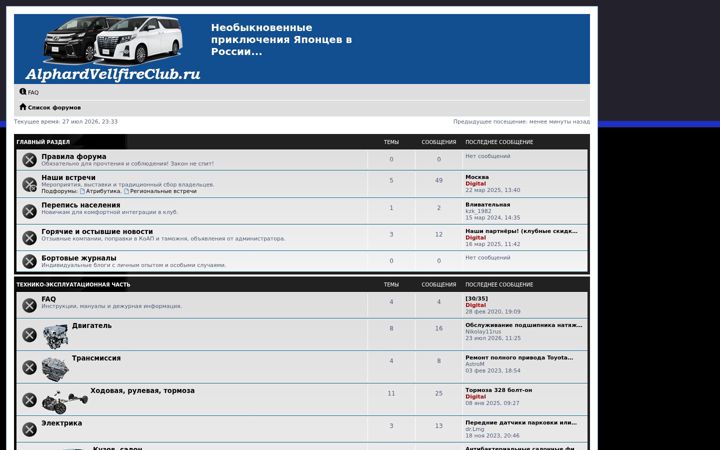Viewport: 720px width, 450px height.
Task: Open the FAQ forum in the technical section
Action: coord(49,299)
